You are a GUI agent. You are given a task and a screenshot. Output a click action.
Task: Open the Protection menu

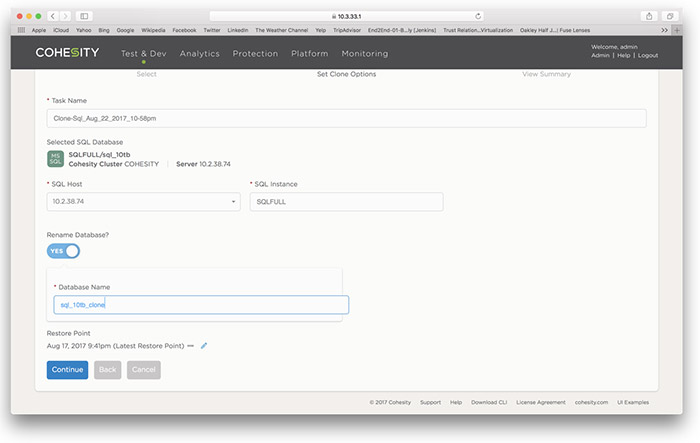(255, 54)
